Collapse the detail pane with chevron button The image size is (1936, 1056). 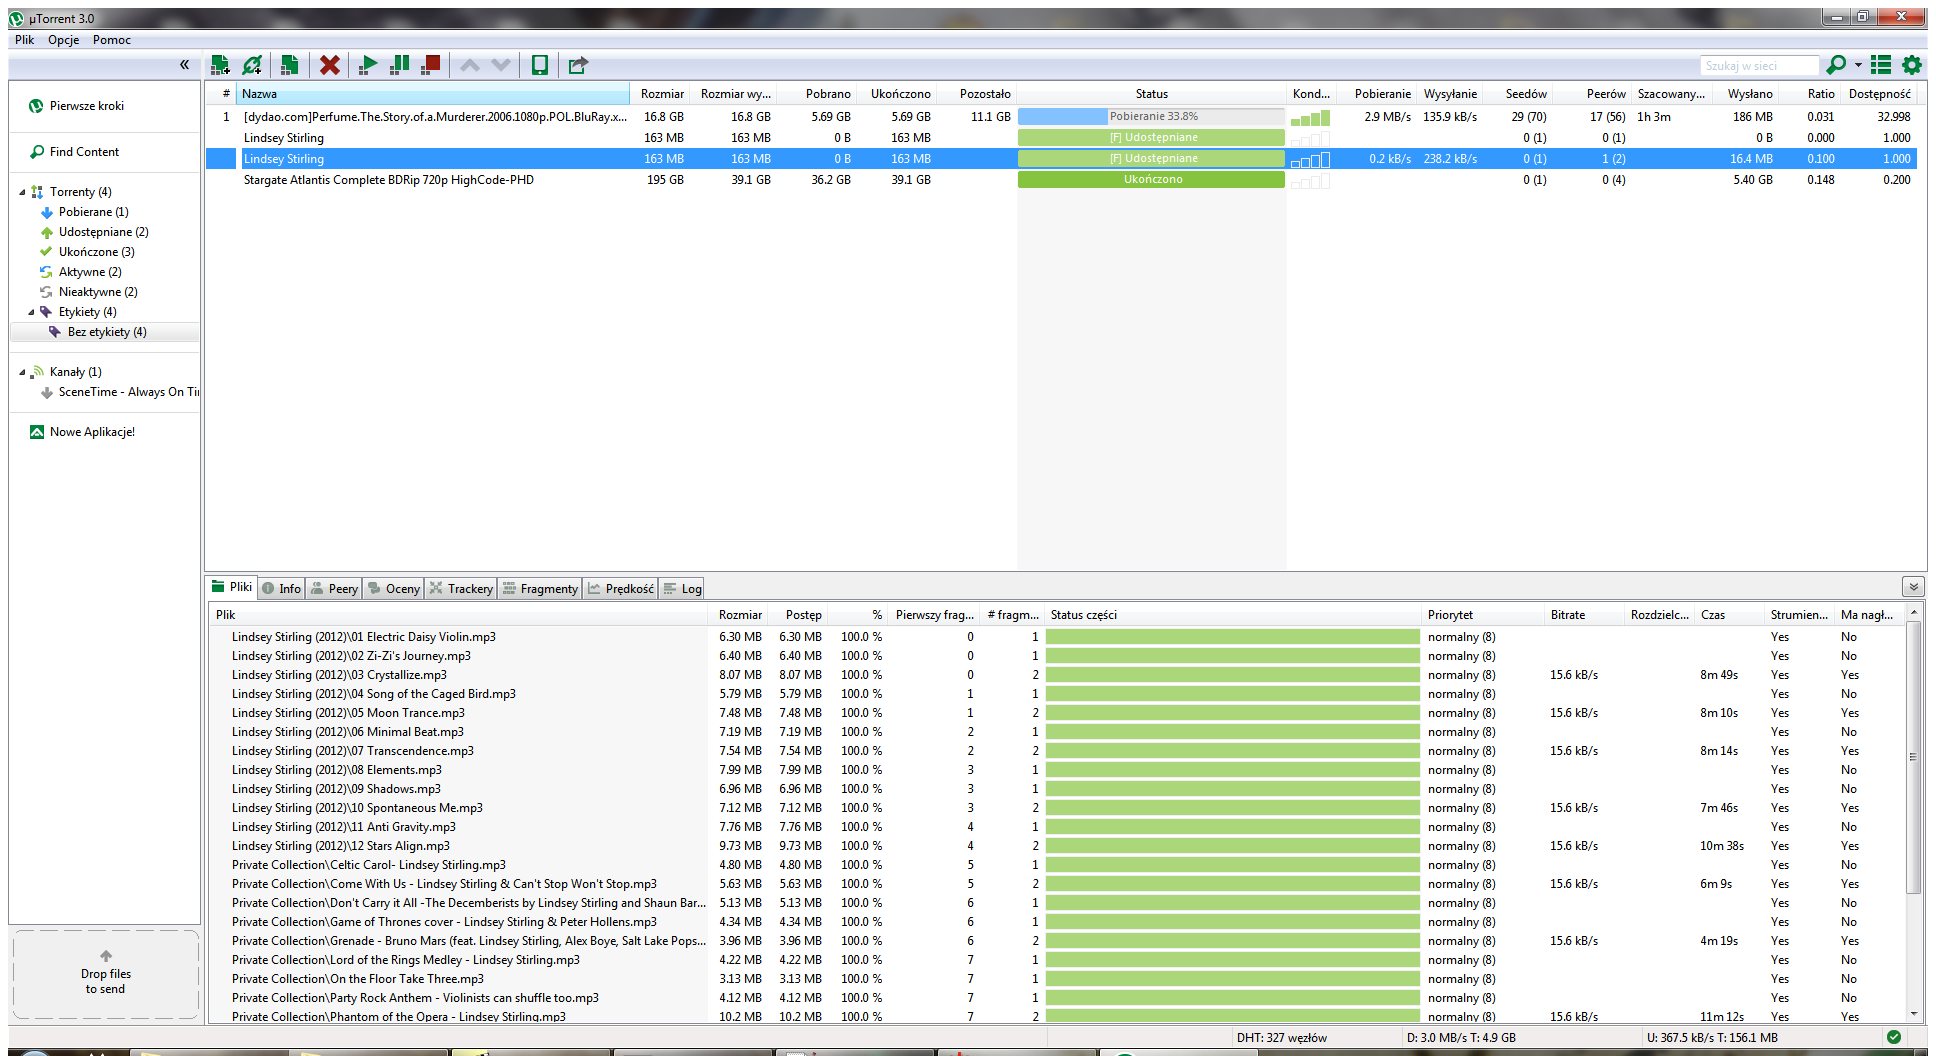(1913, 588)
